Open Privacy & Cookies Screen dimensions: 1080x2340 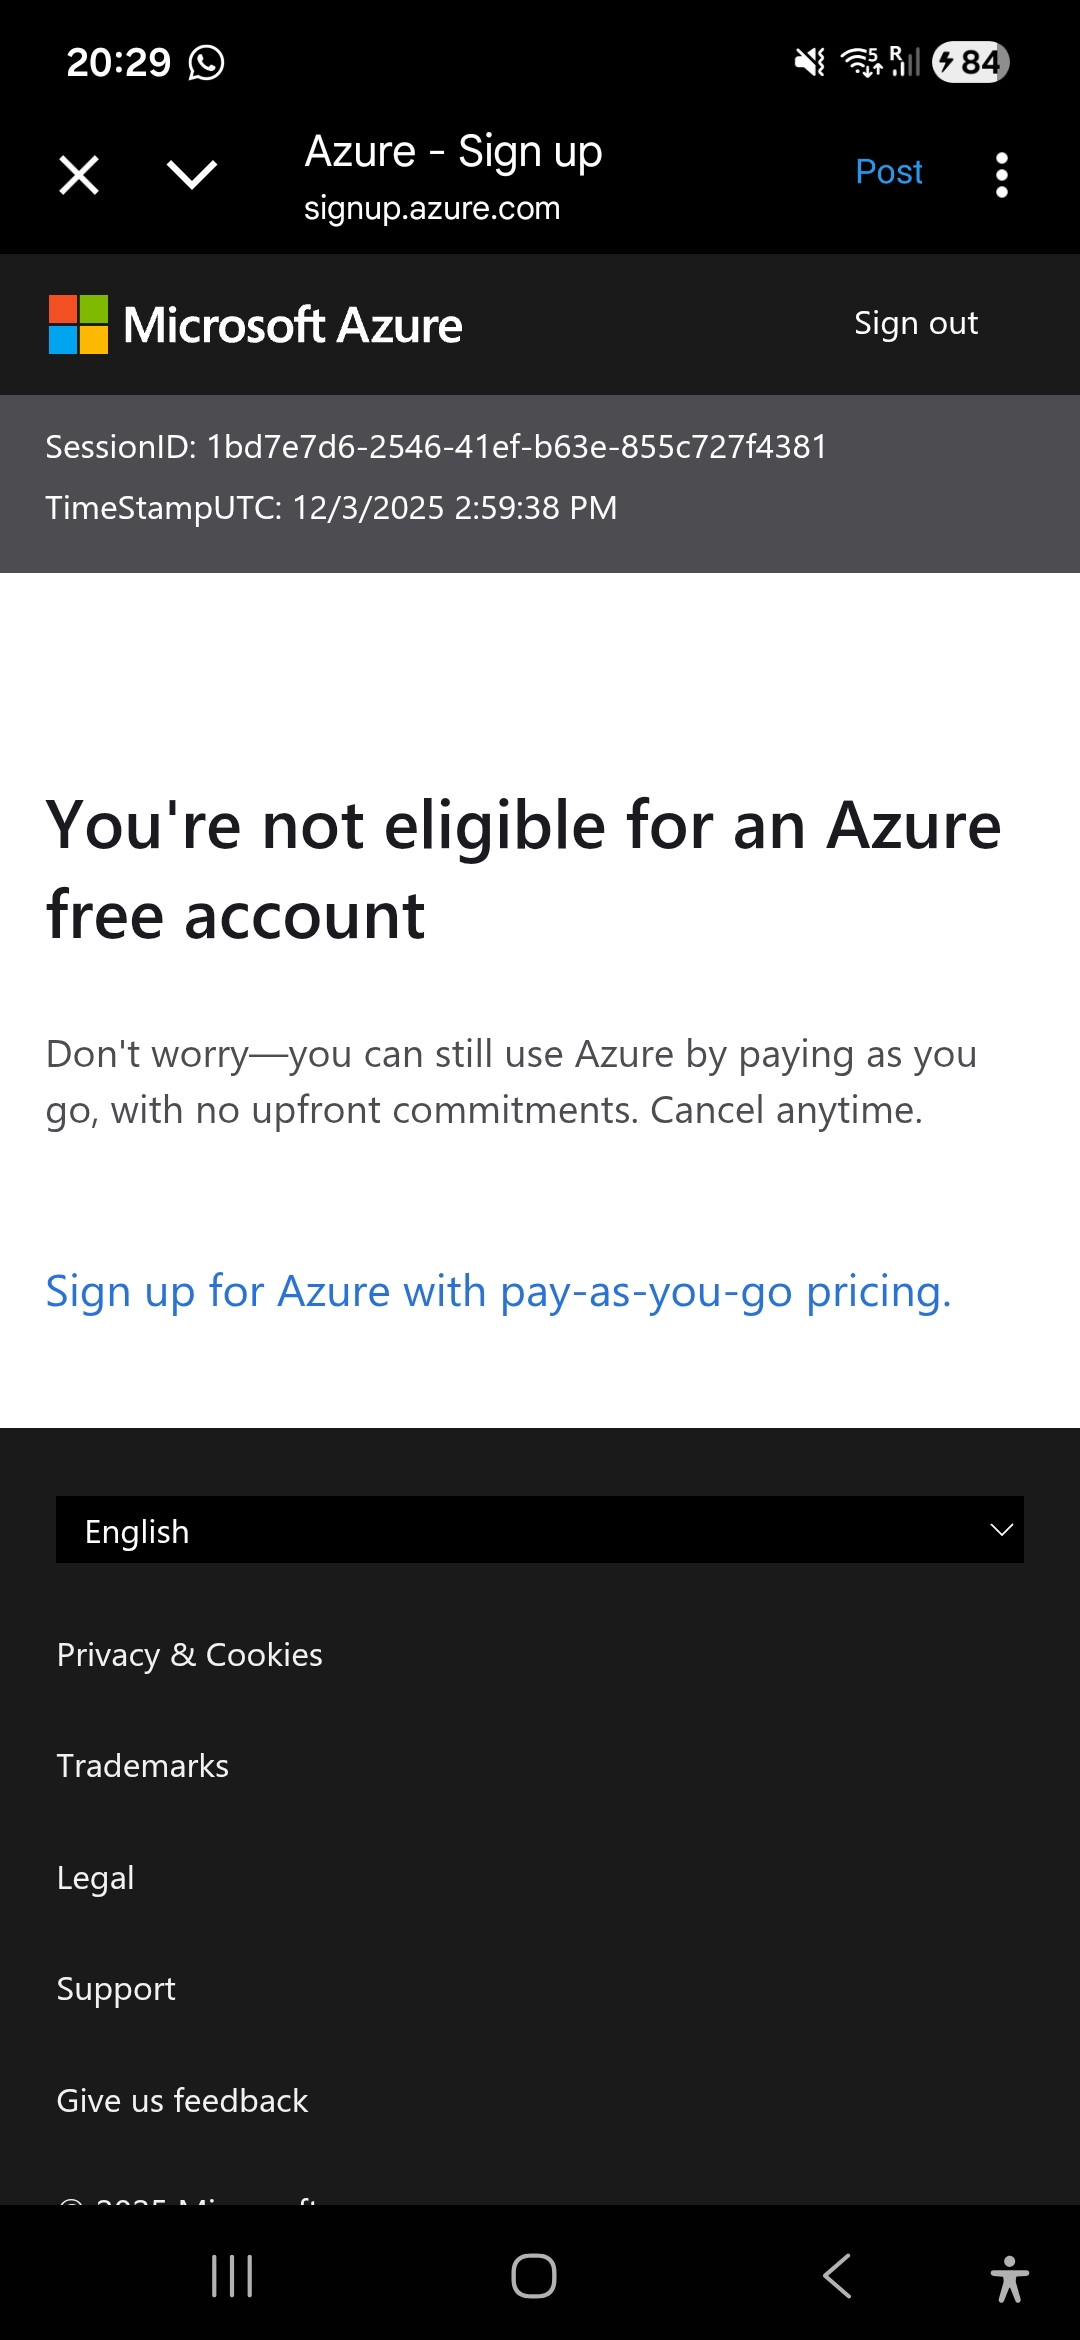point(189,1655)
